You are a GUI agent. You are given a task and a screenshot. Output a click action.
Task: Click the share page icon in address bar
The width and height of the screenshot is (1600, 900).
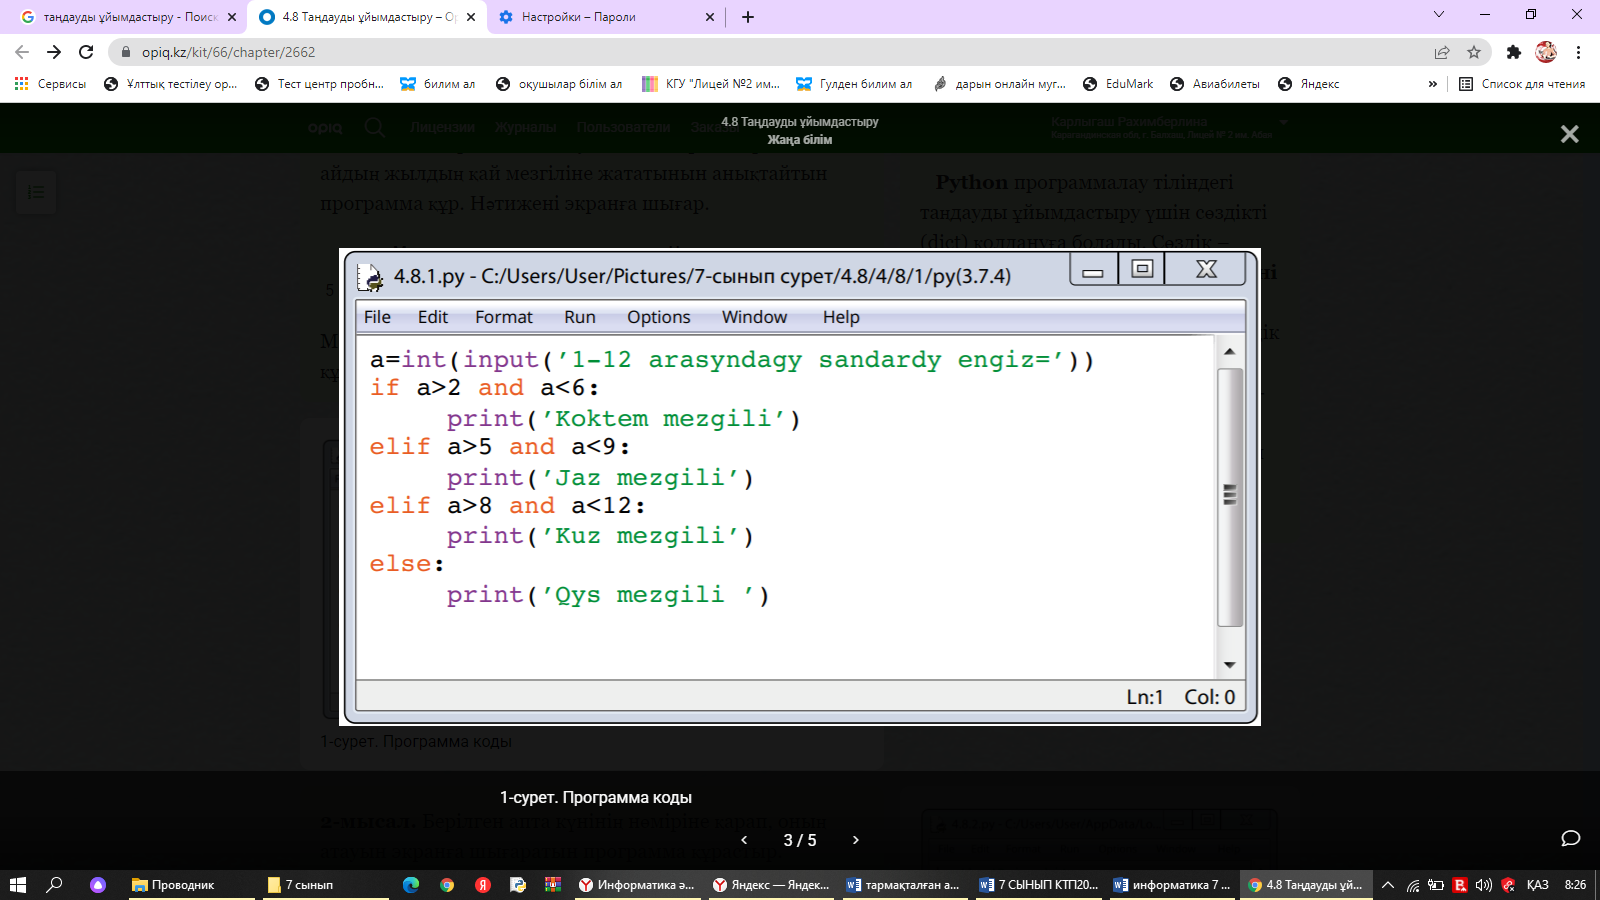point(1442,52)
